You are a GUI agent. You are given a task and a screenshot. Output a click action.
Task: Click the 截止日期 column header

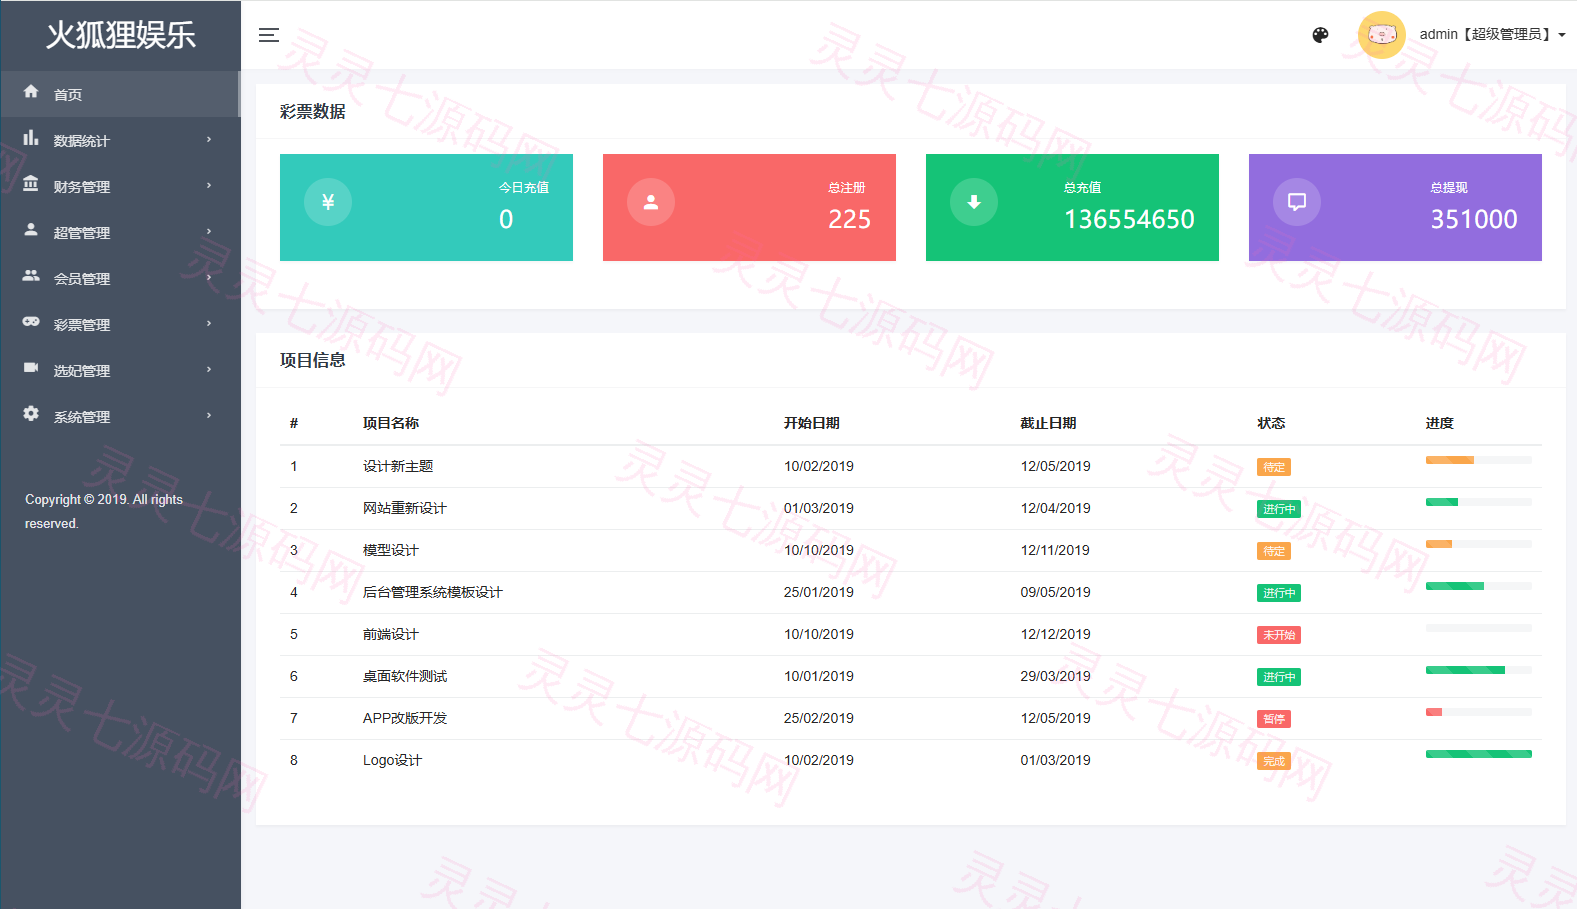click(x=1048, y=423)
